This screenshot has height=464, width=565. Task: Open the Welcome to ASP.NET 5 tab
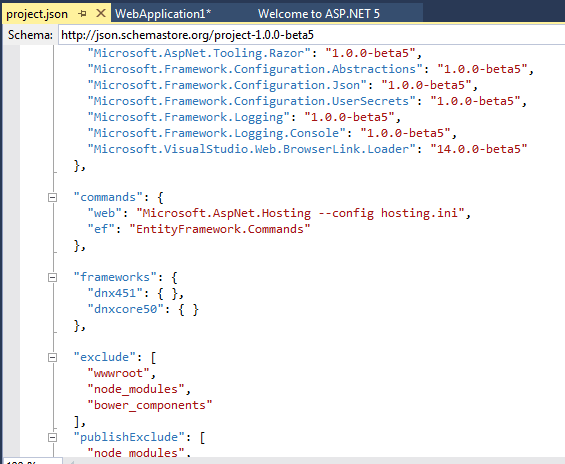[319, 14]
